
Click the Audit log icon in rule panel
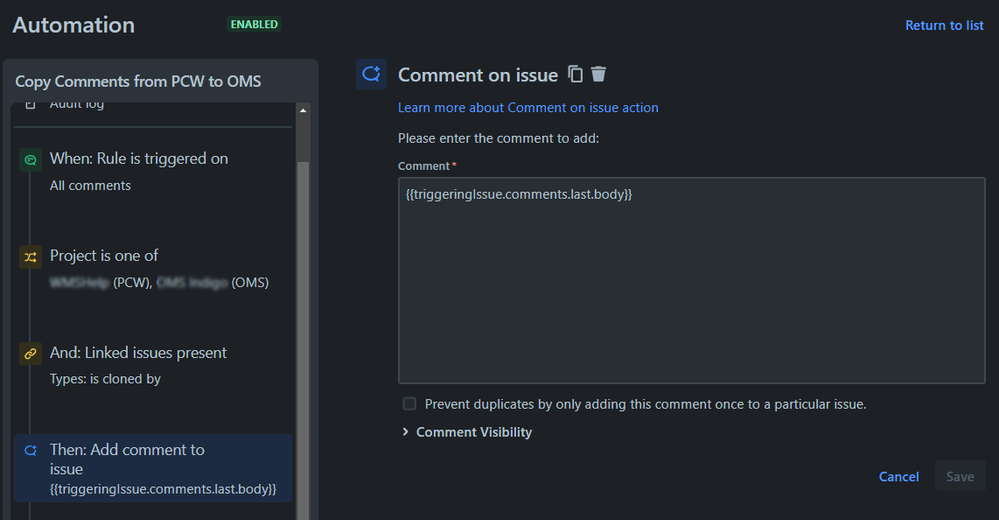pyautogui.click(x=30, y=105)
